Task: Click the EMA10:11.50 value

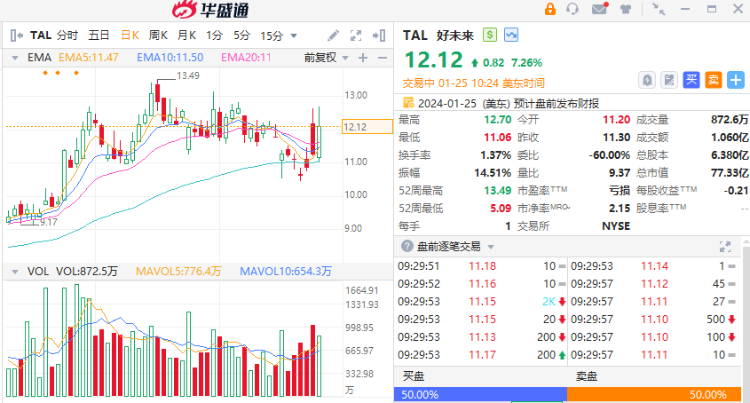Action: pos(170,58)
